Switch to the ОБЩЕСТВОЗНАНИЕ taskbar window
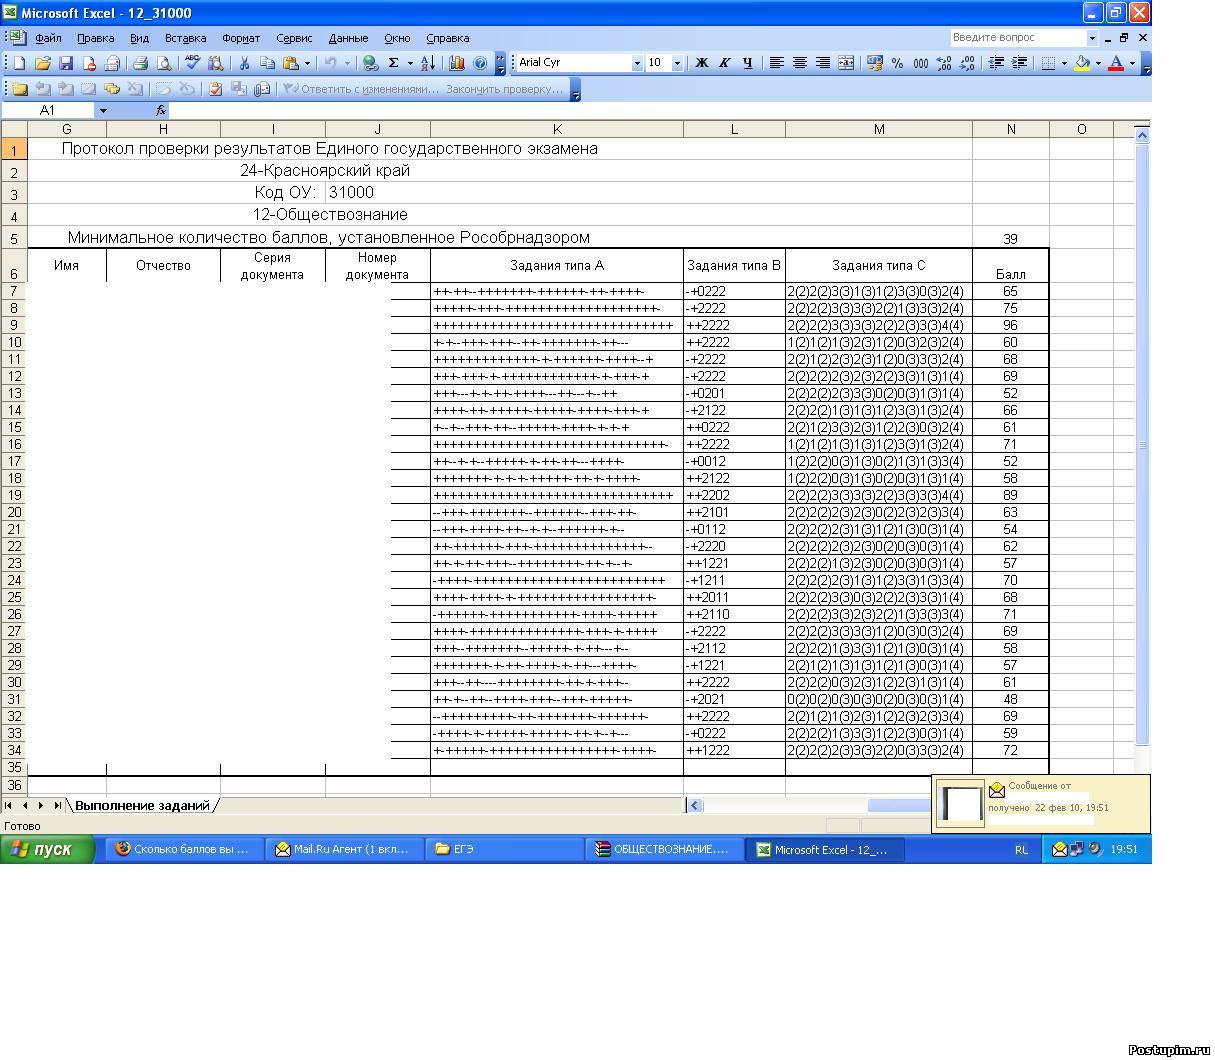 663,849
